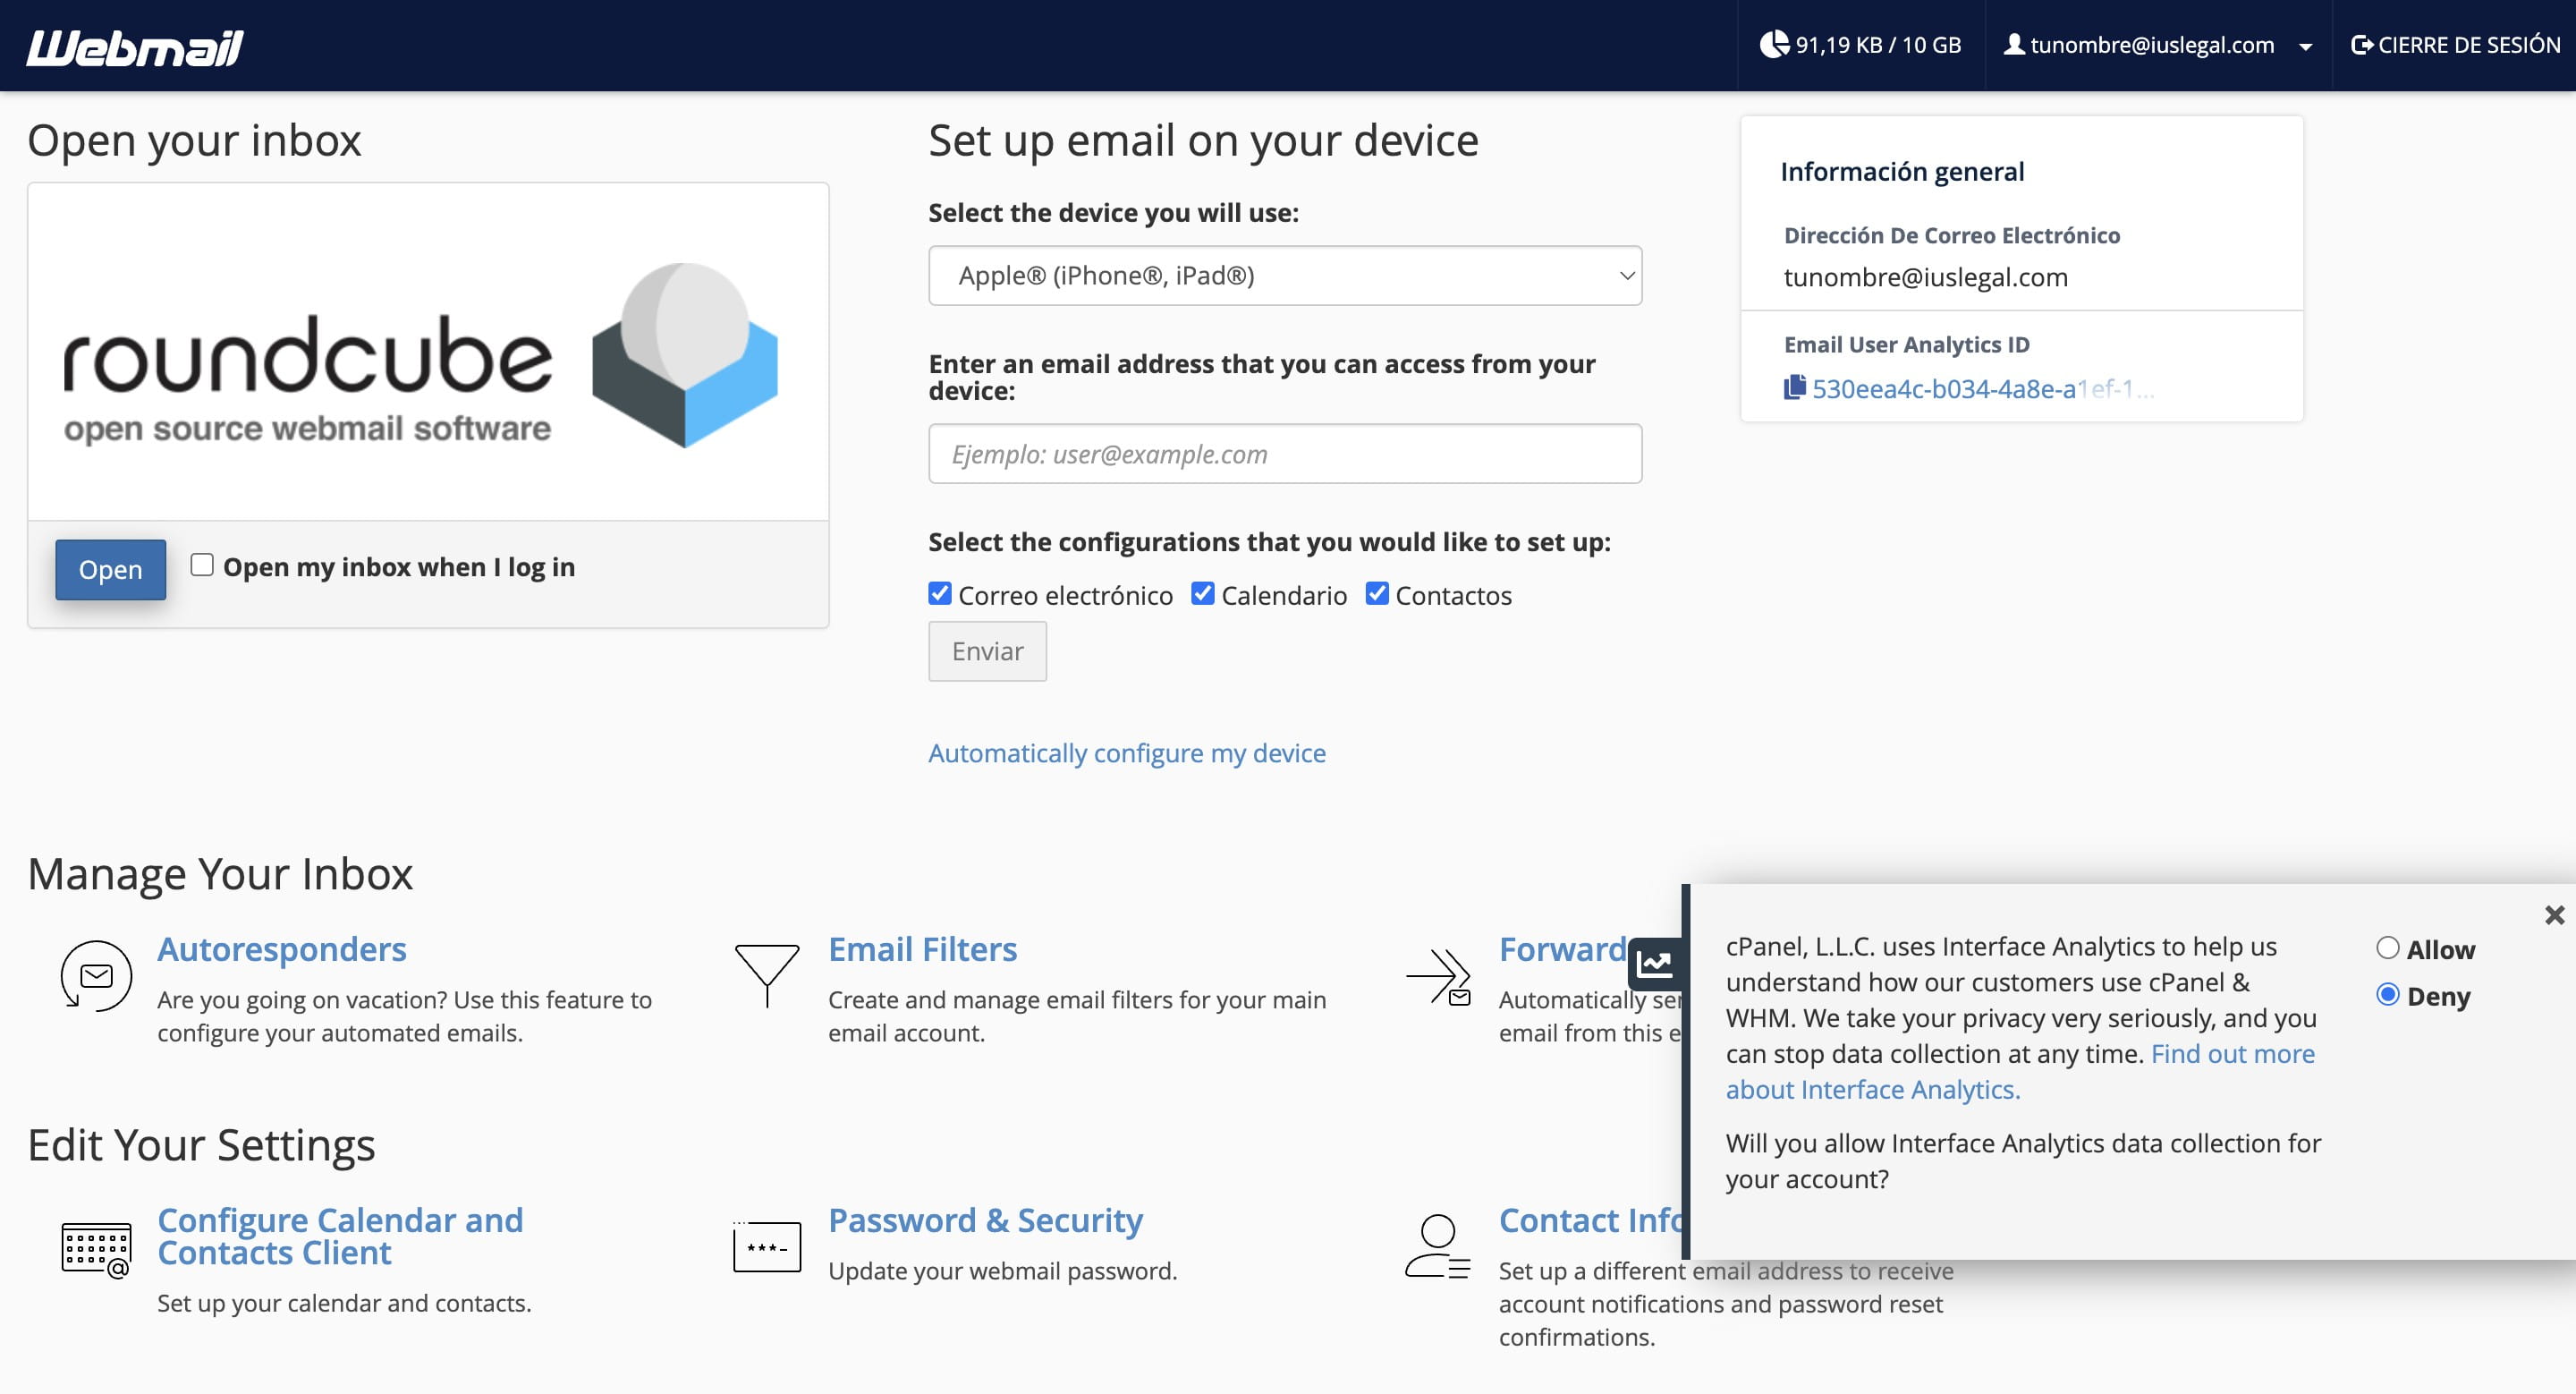Click the disk usage 91,19 KB indicator

click(1860, 46)
